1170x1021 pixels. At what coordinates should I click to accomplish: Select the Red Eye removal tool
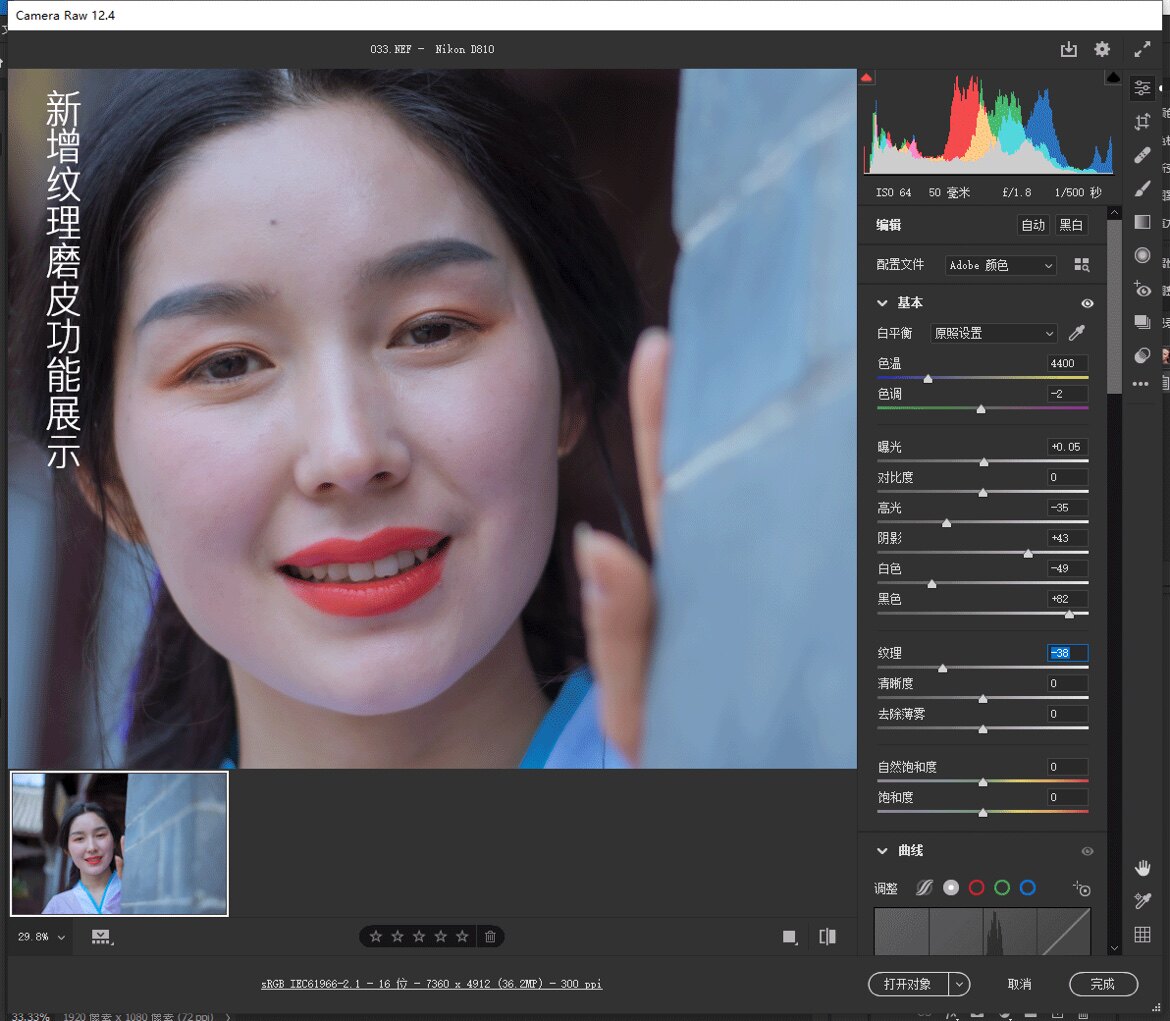(1142, 289)
